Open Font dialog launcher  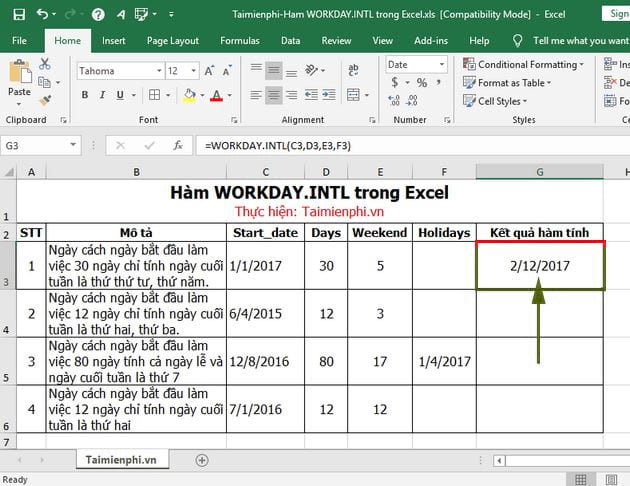point(234,120)
